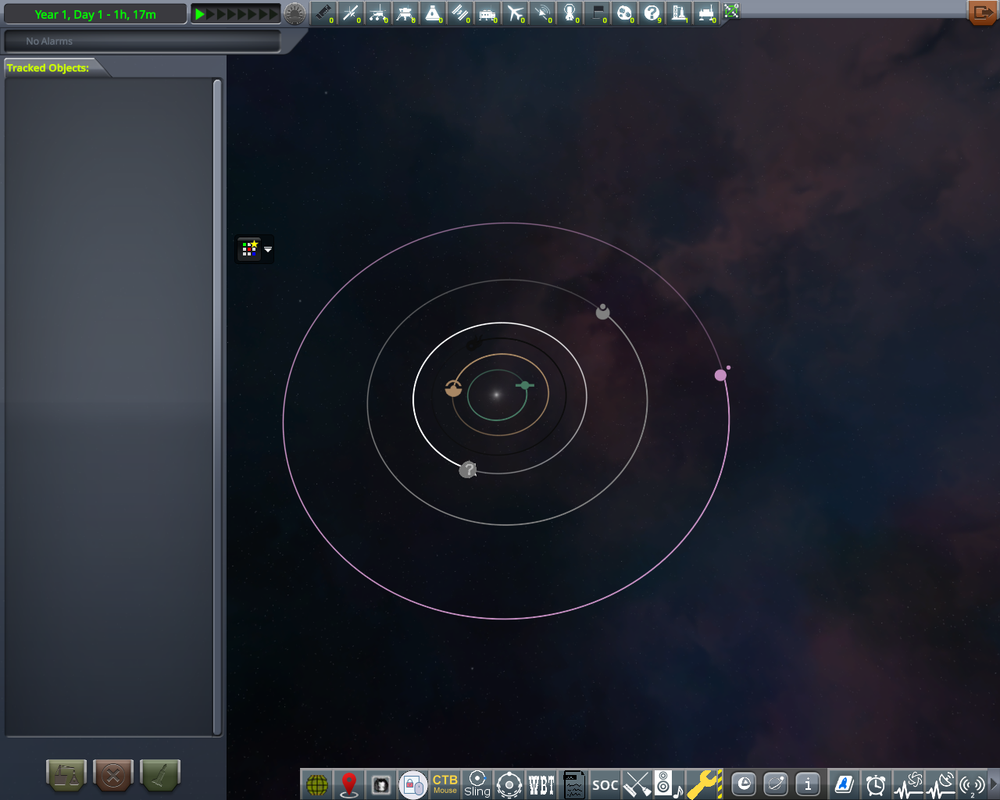The width and height of the screenshot is (1000, 800).
Task: Select the grey planet on third orbit
Action: (603, 312)
